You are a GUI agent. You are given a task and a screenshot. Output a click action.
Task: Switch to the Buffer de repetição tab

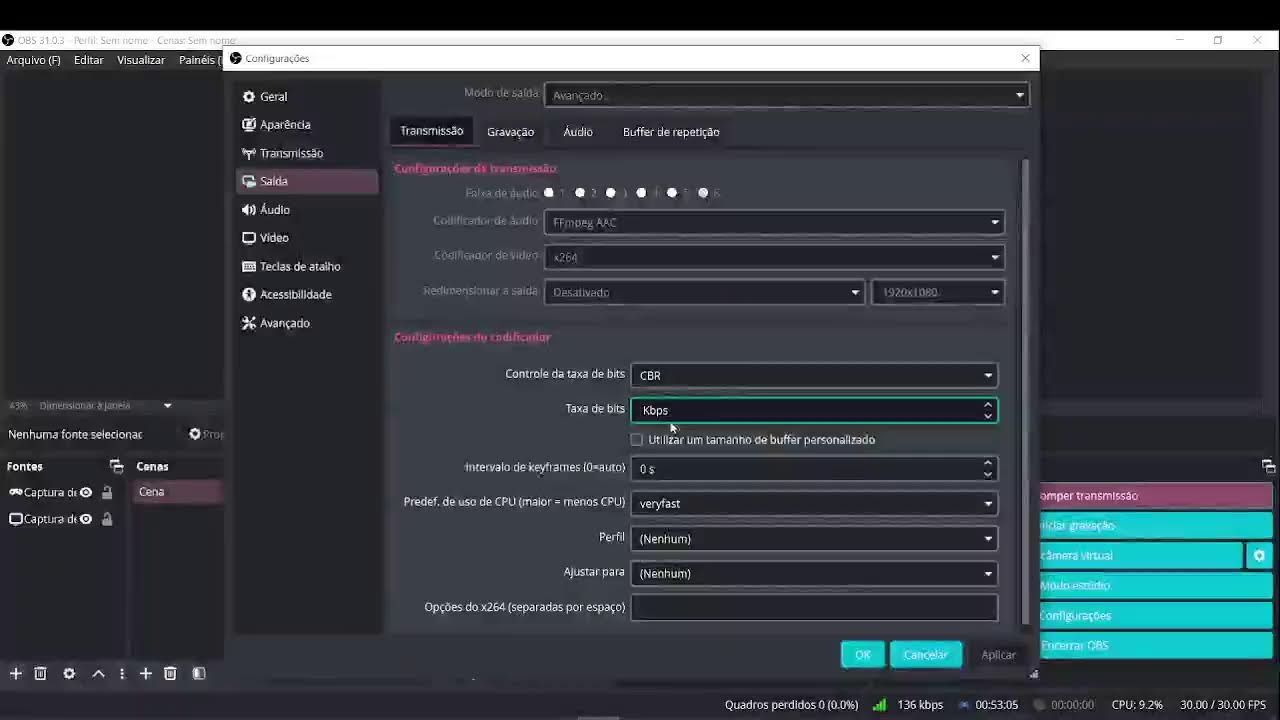point(671,132)
